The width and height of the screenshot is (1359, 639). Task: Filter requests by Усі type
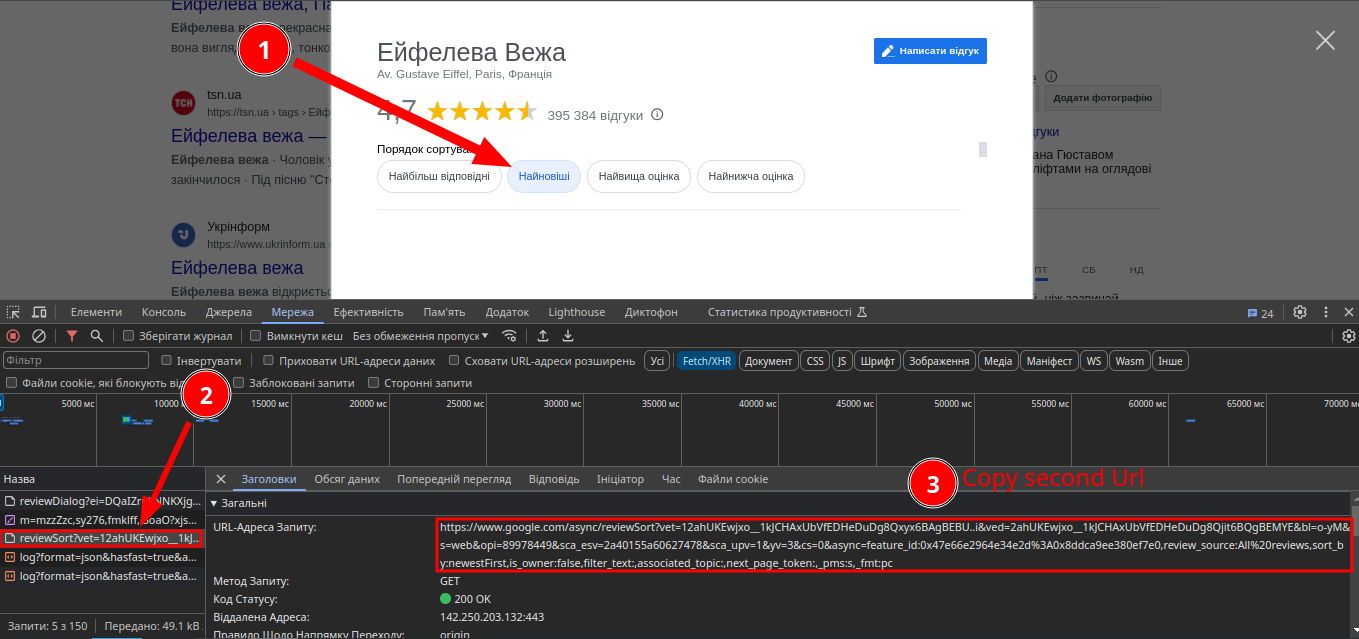(x=657, y=360)
